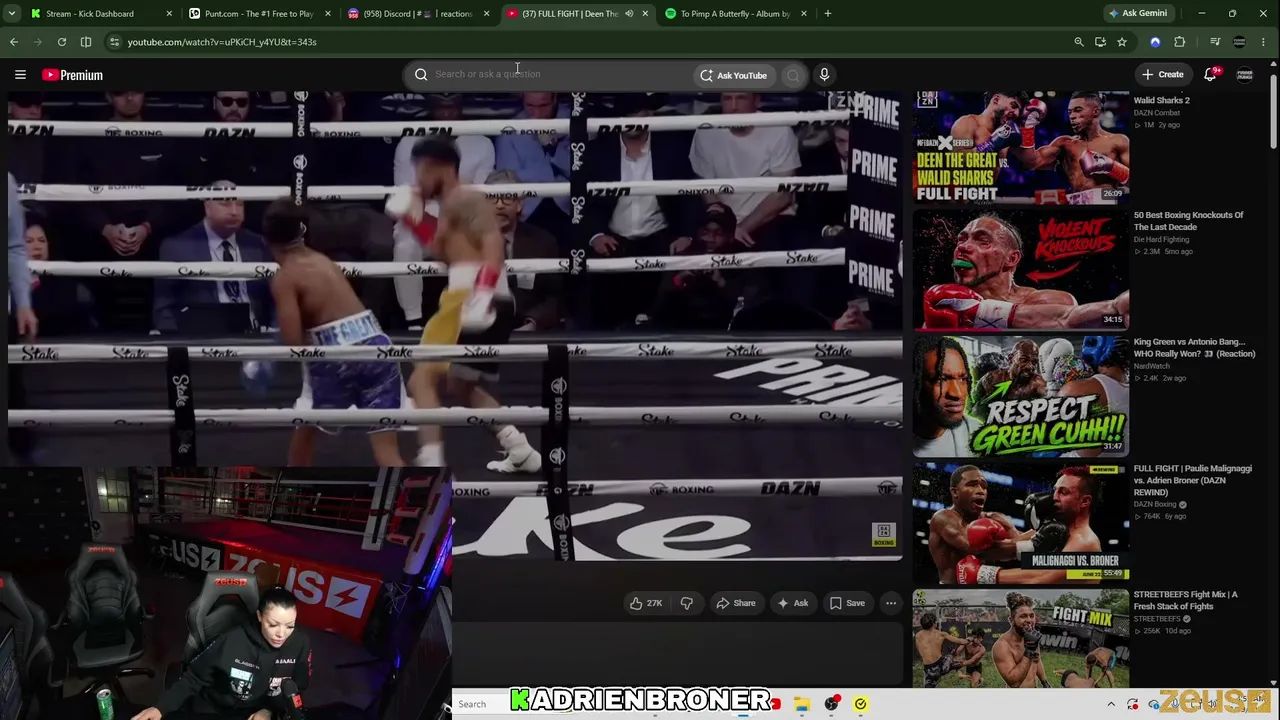
Task: Show hidden system tray icons chevron
Action: point(1111,704)
